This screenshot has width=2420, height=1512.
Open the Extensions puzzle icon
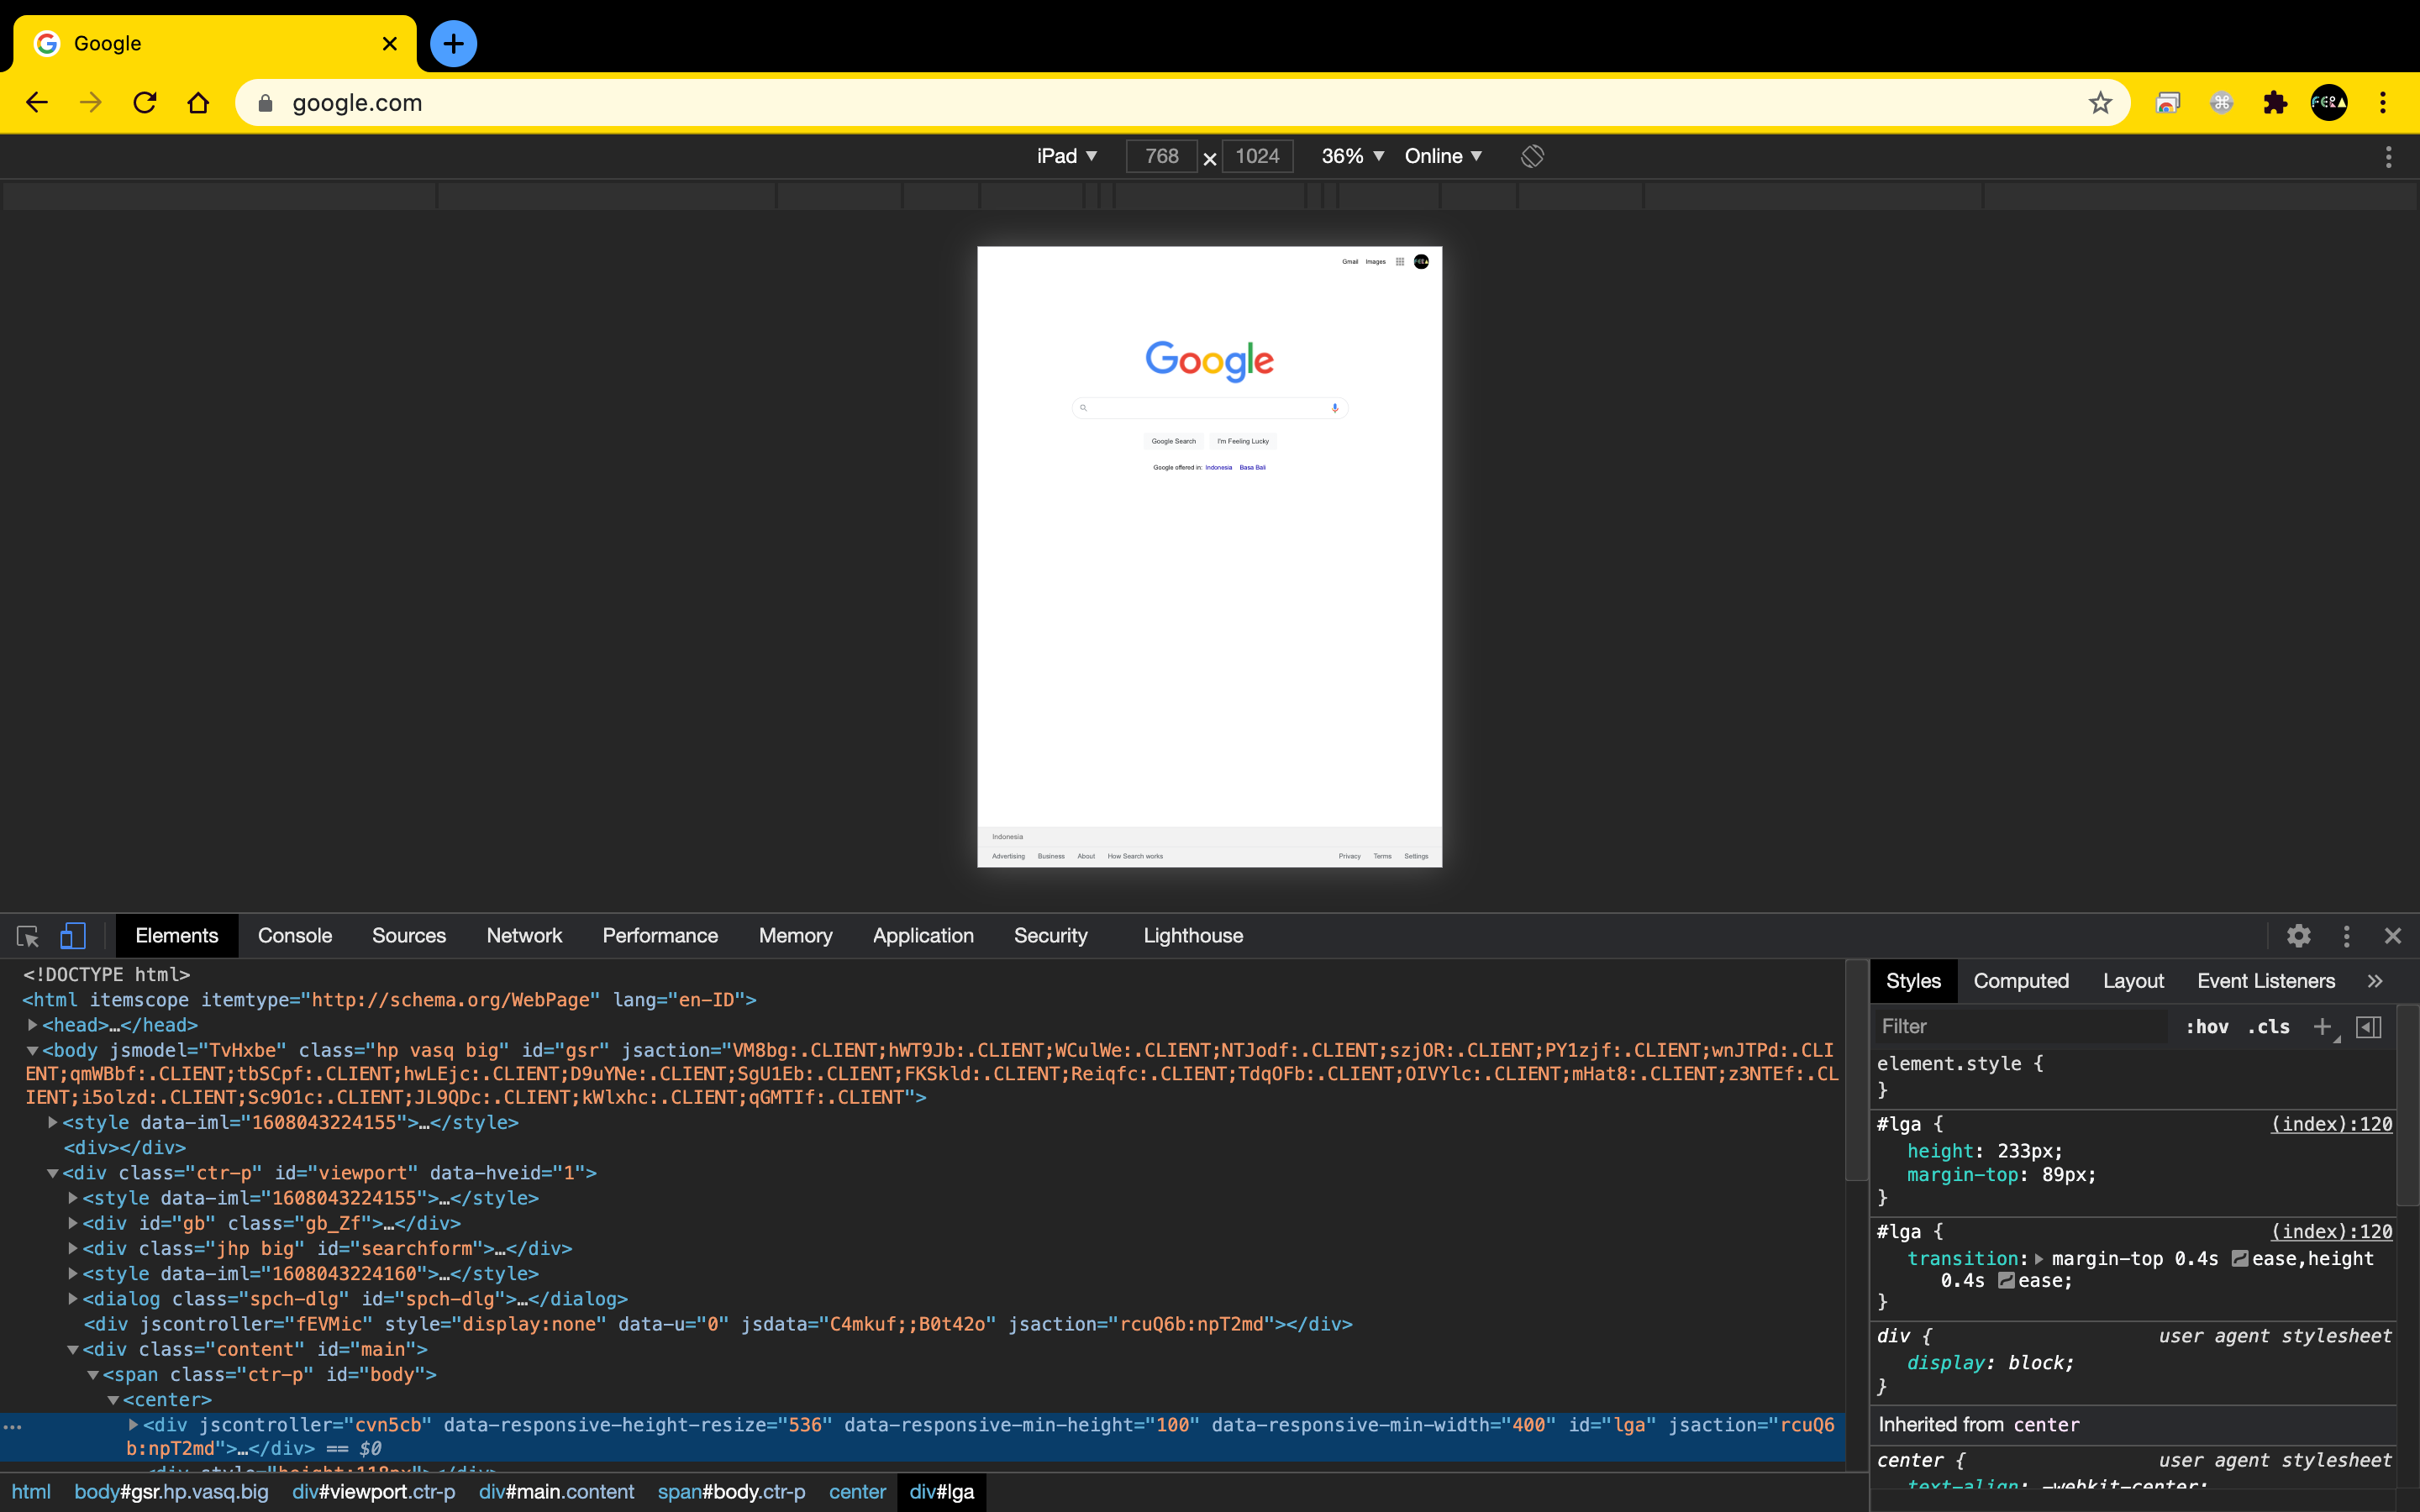click(2275, 103)
